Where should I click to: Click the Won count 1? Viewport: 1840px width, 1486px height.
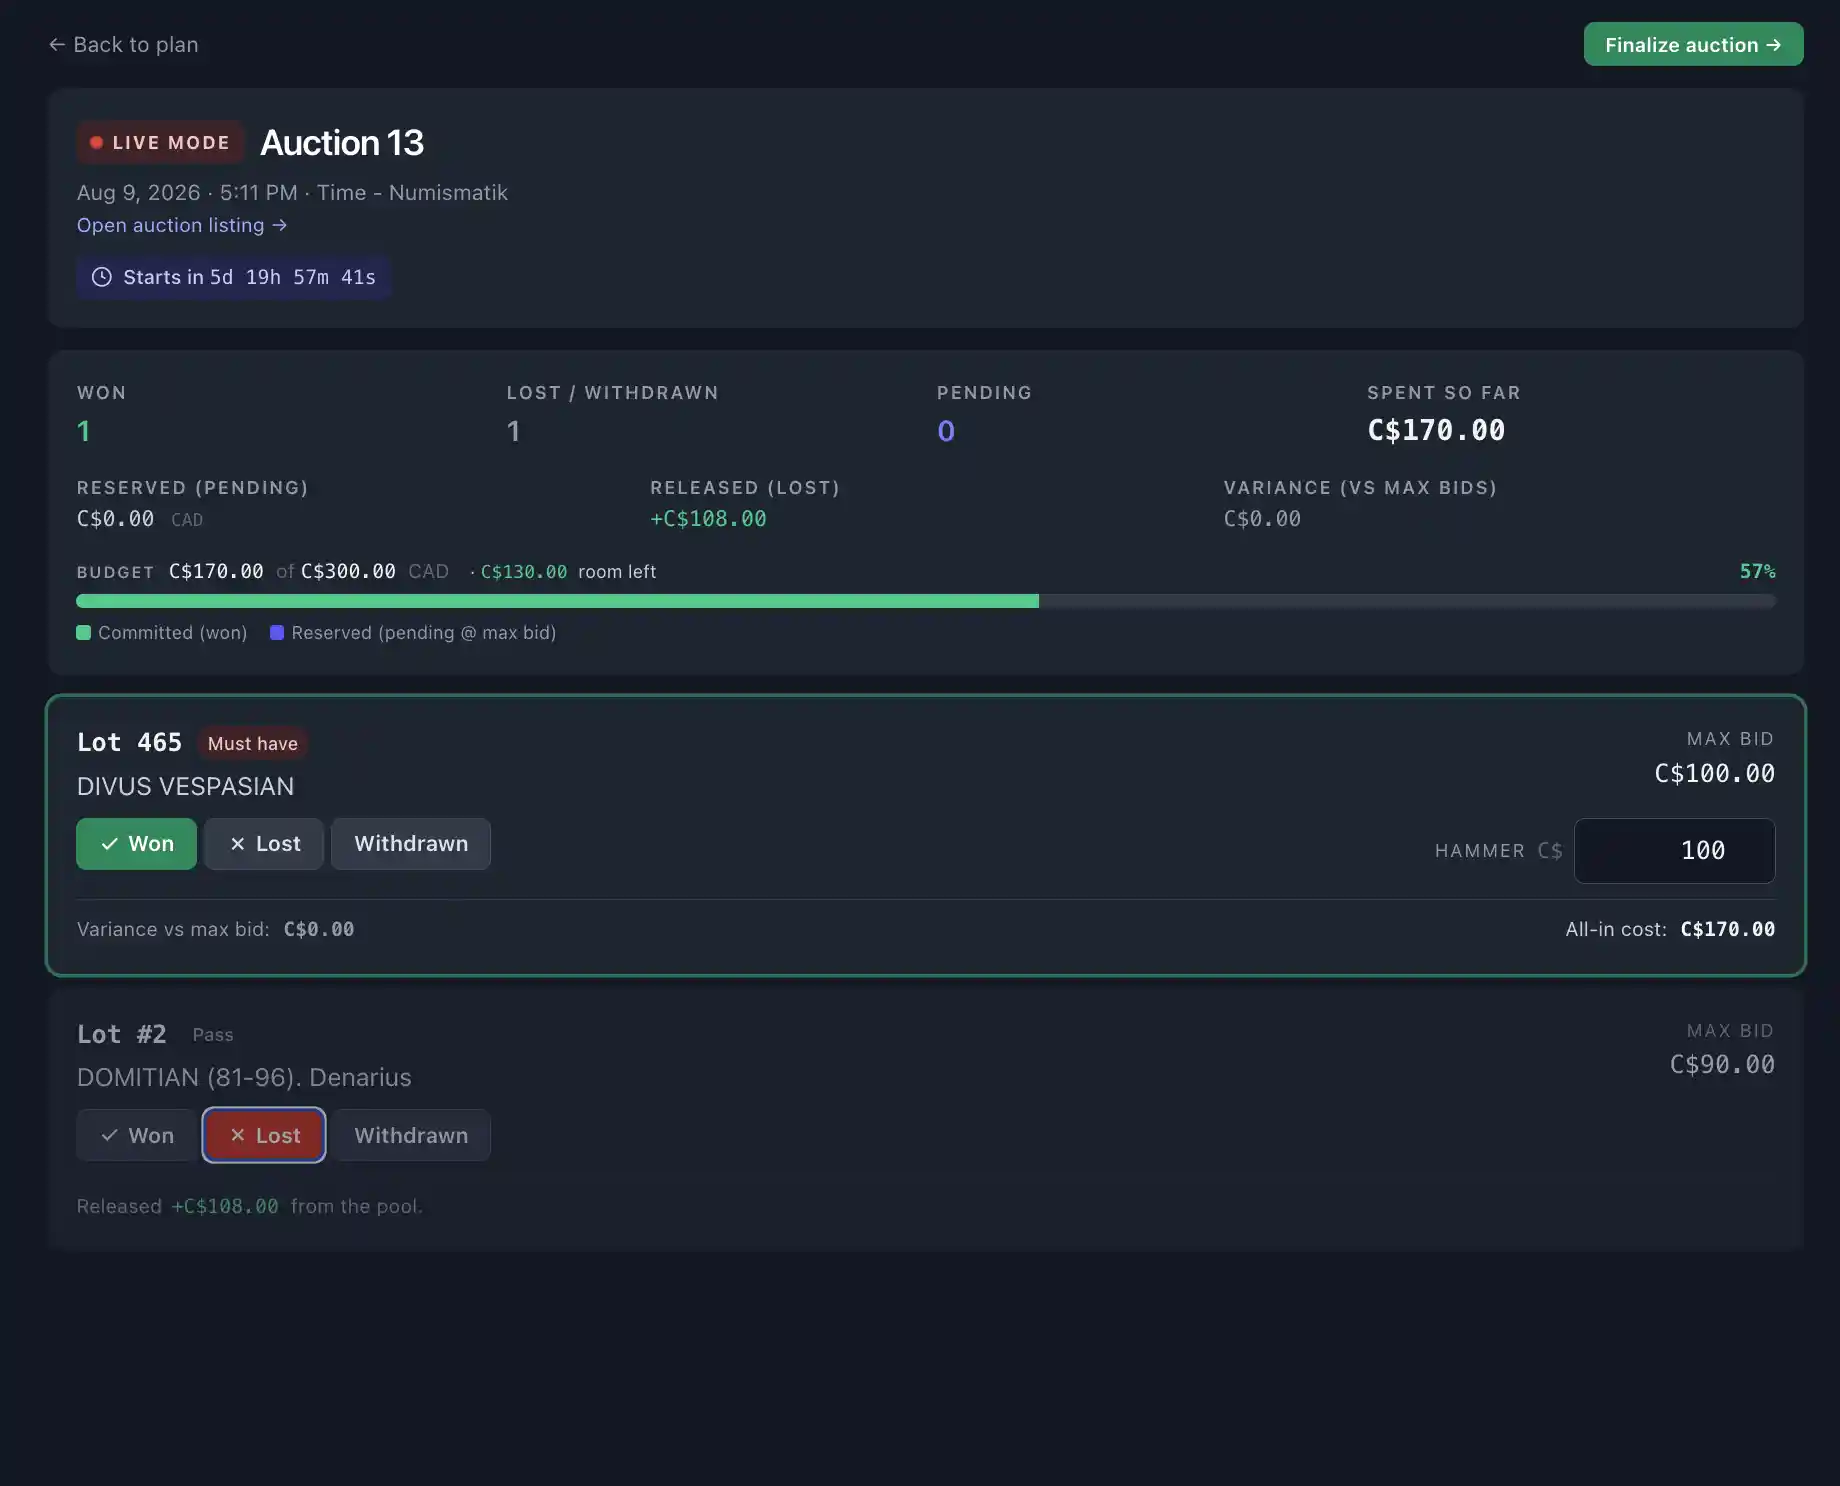84,432
